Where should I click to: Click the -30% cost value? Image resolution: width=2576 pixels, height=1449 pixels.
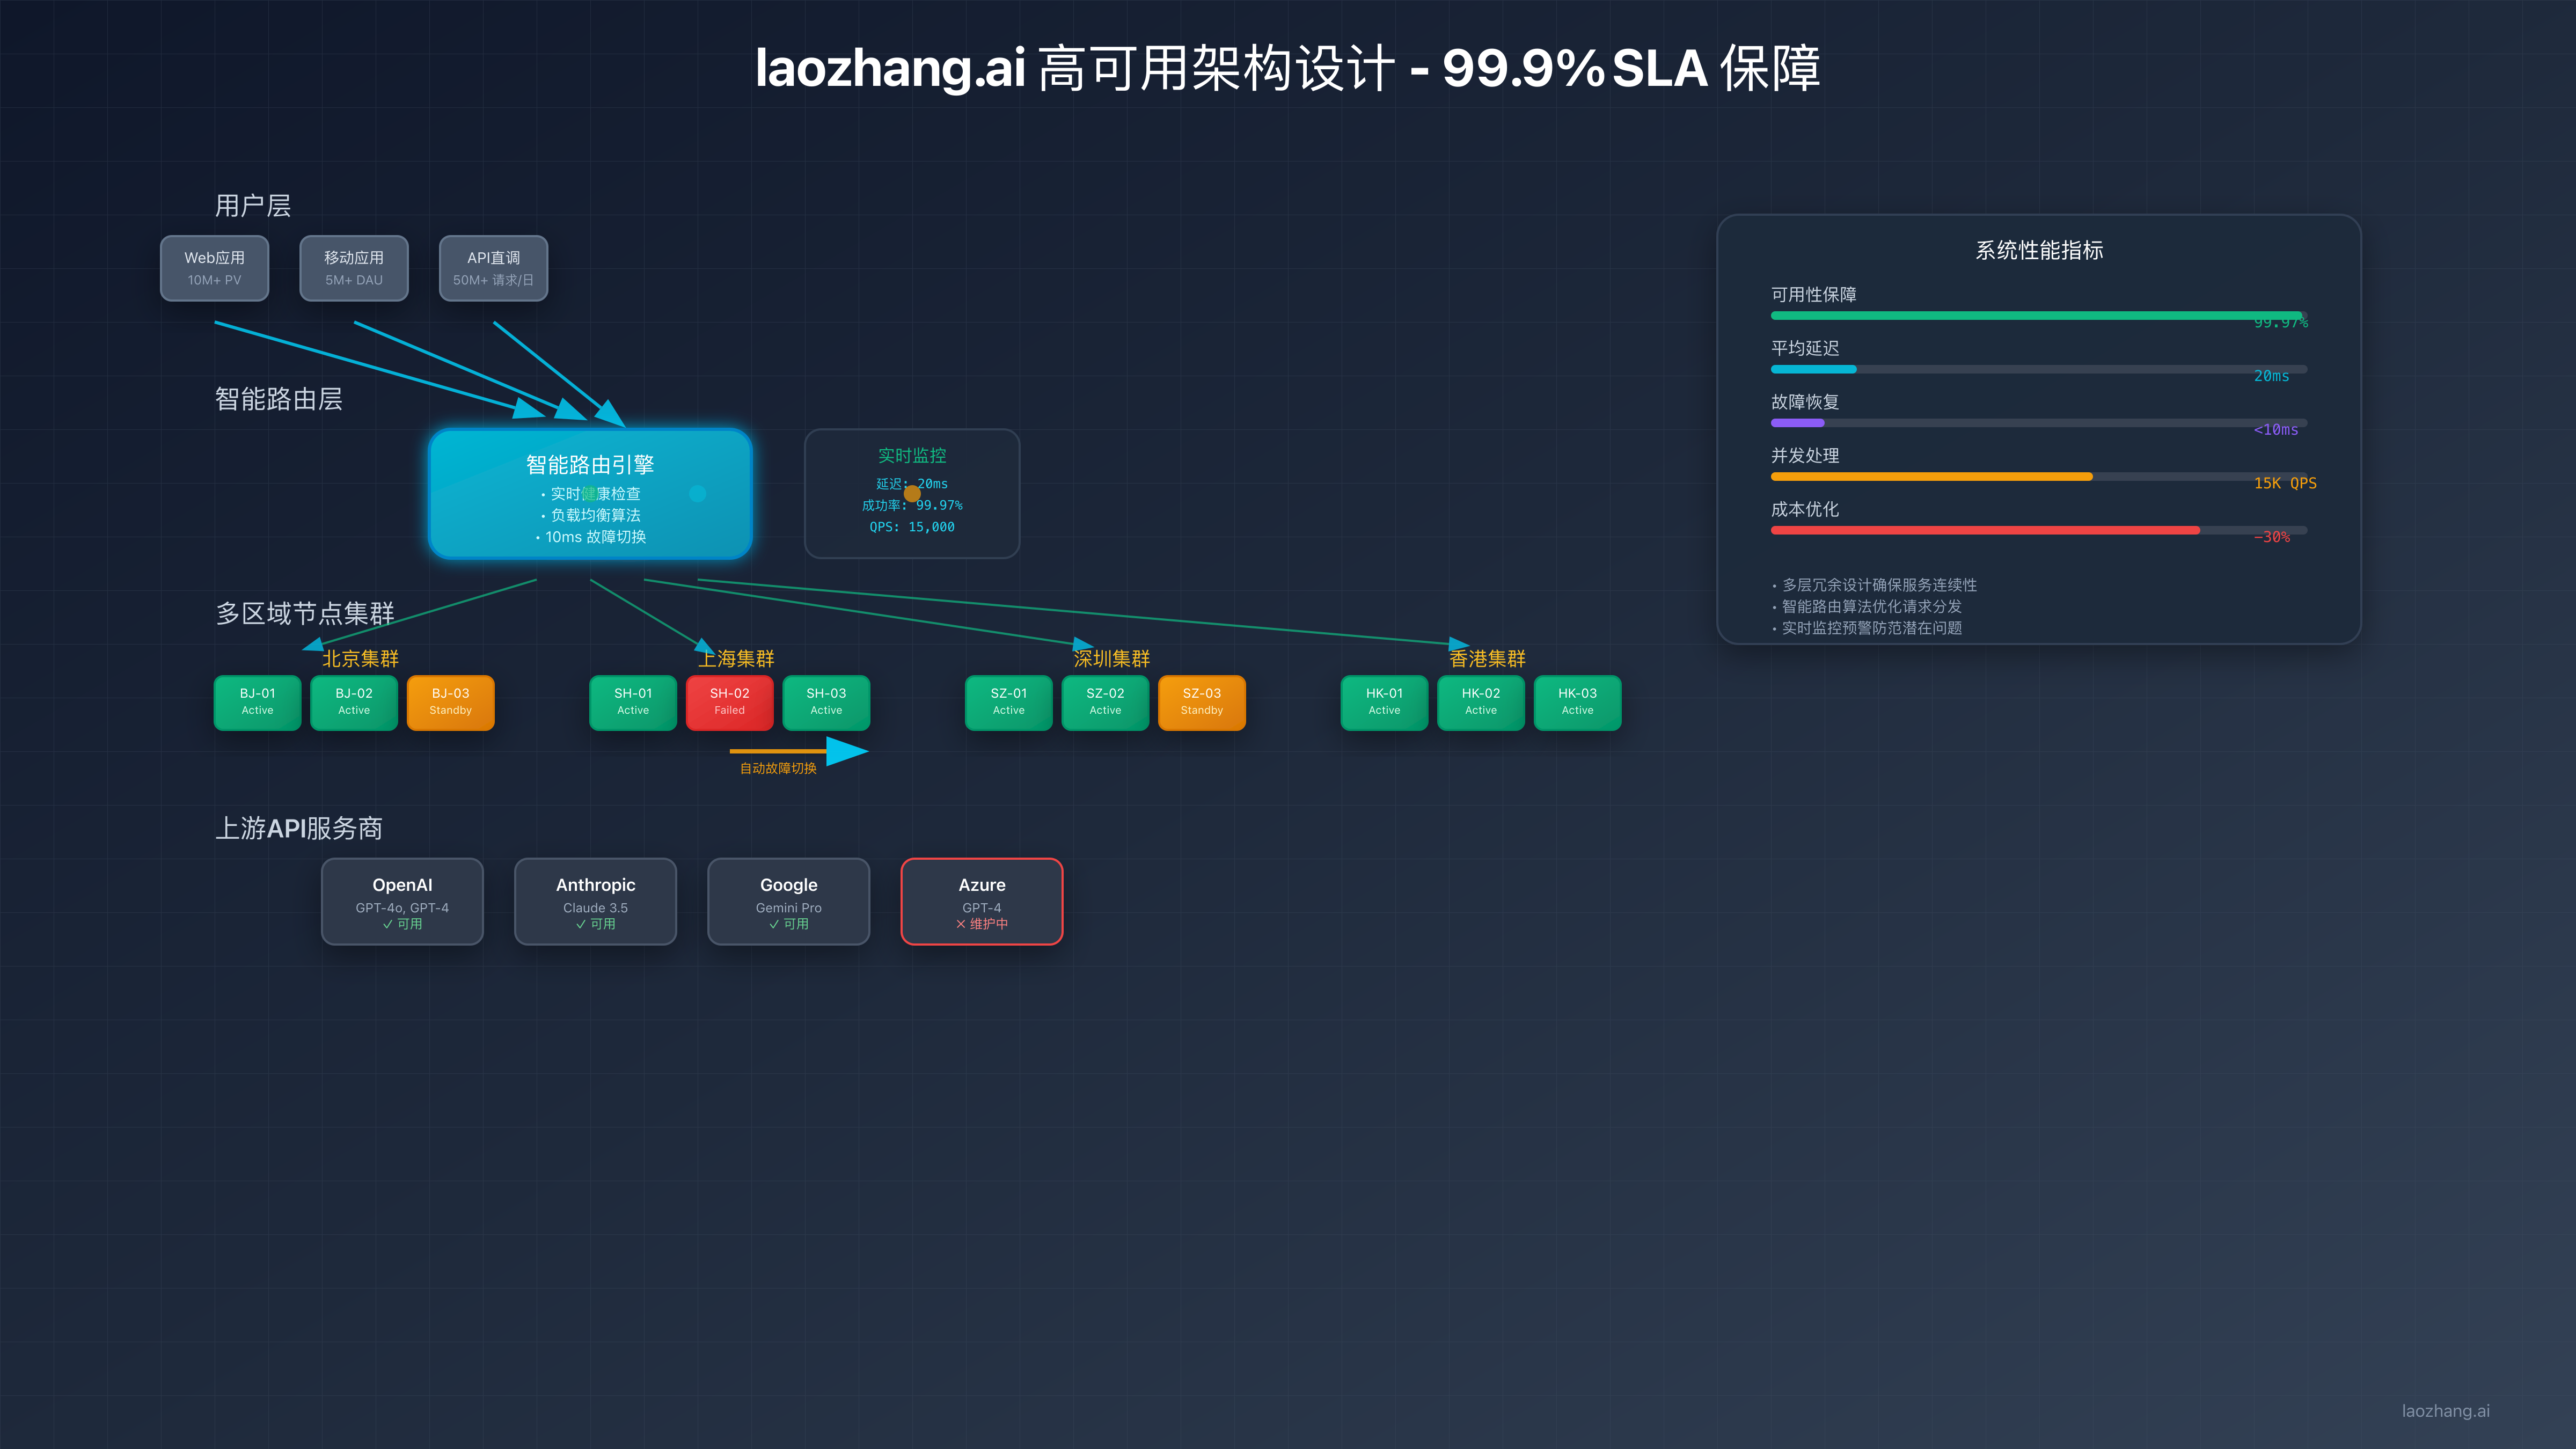coord(2272,537)
